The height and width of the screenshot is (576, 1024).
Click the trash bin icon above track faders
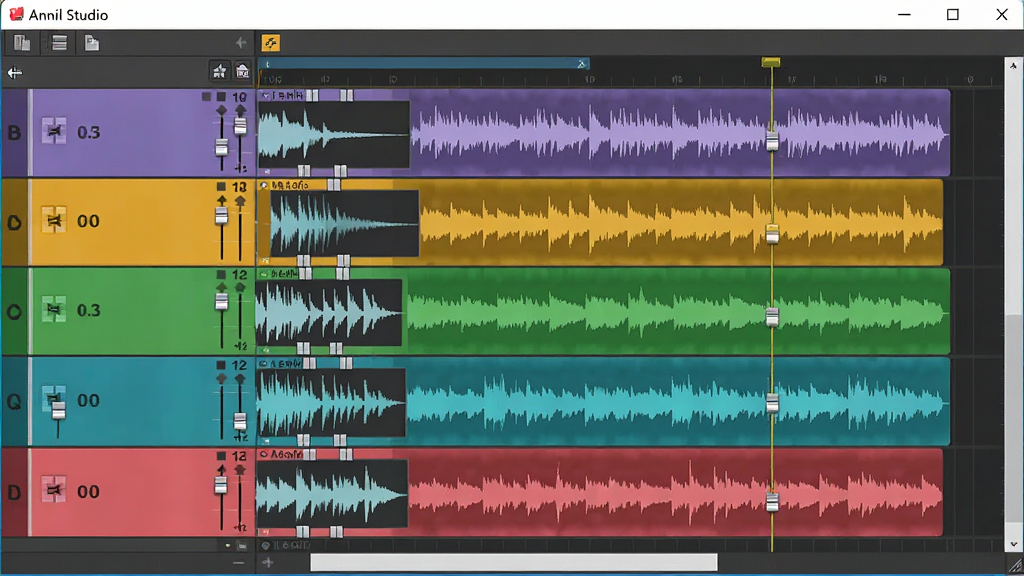(x=242, y=71)
